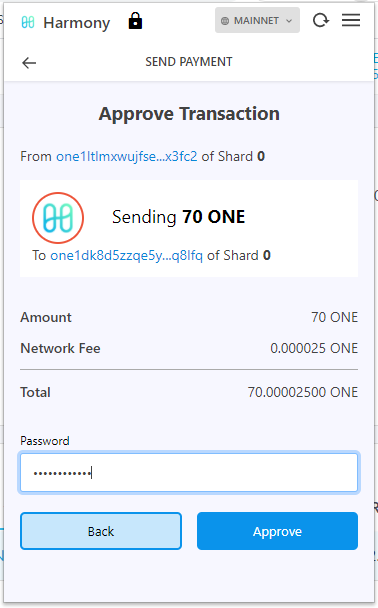
Task: Click the Back button
Action: coord(101,531)
